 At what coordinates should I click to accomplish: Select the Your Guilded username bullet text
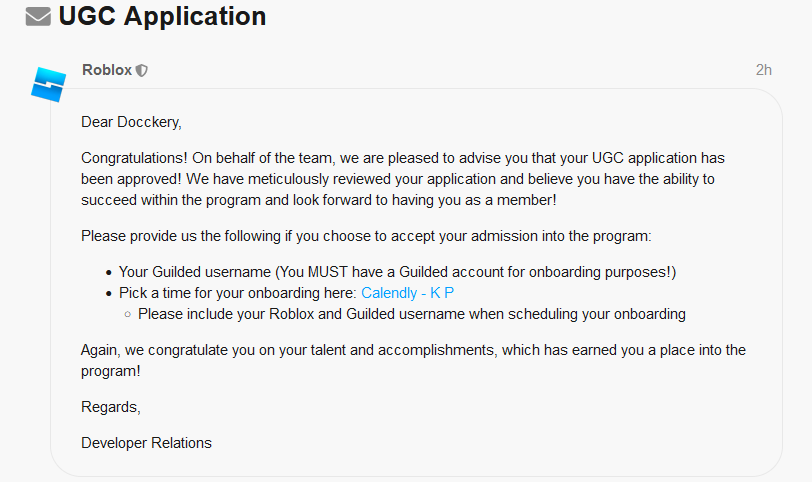398,272
